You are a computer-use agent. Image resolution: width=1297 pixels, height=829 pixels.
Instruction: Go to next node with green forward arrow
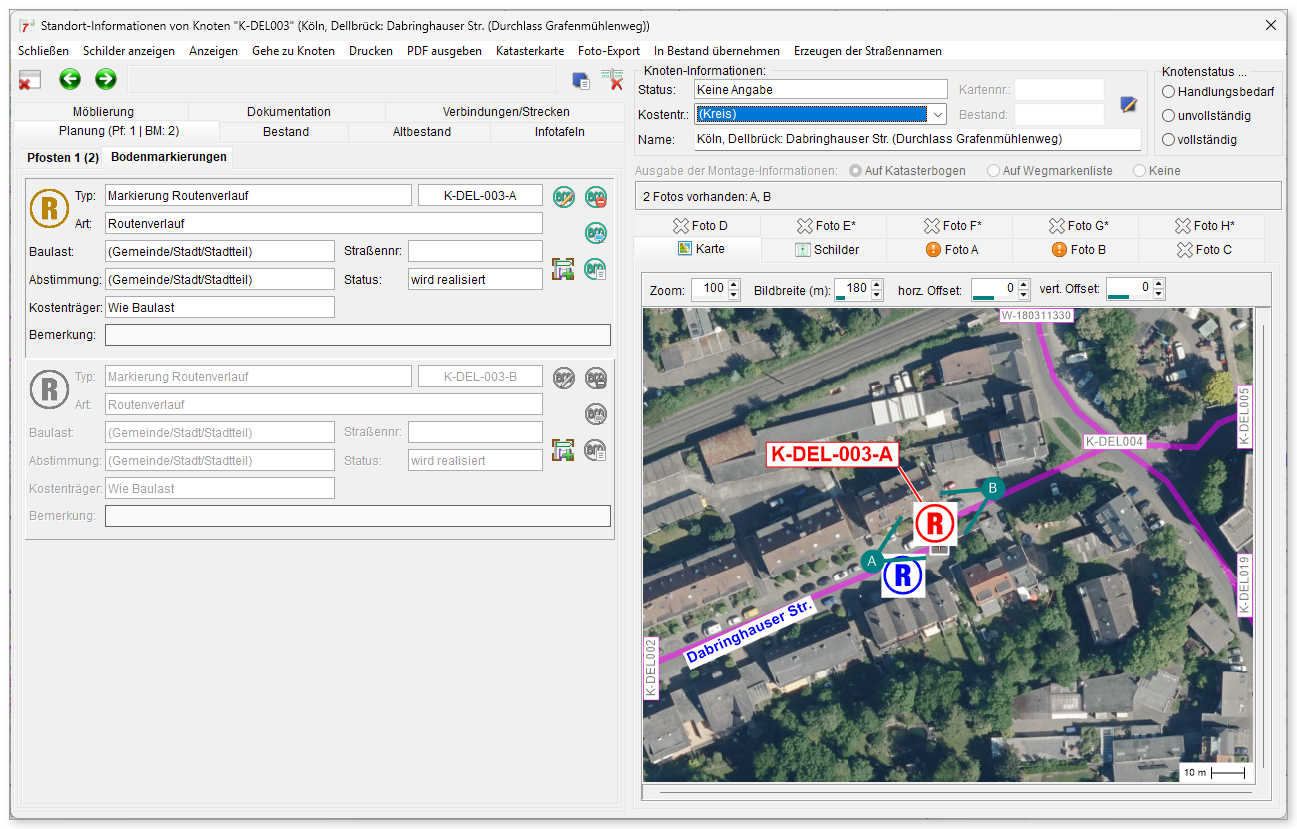tap(105, 79)
